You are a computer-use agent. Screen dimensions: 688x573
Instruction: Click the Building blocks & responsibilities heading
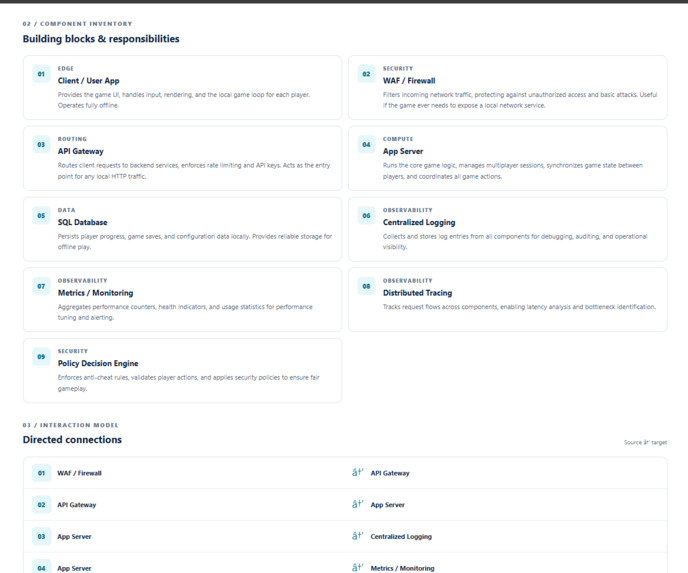point(101,39)
